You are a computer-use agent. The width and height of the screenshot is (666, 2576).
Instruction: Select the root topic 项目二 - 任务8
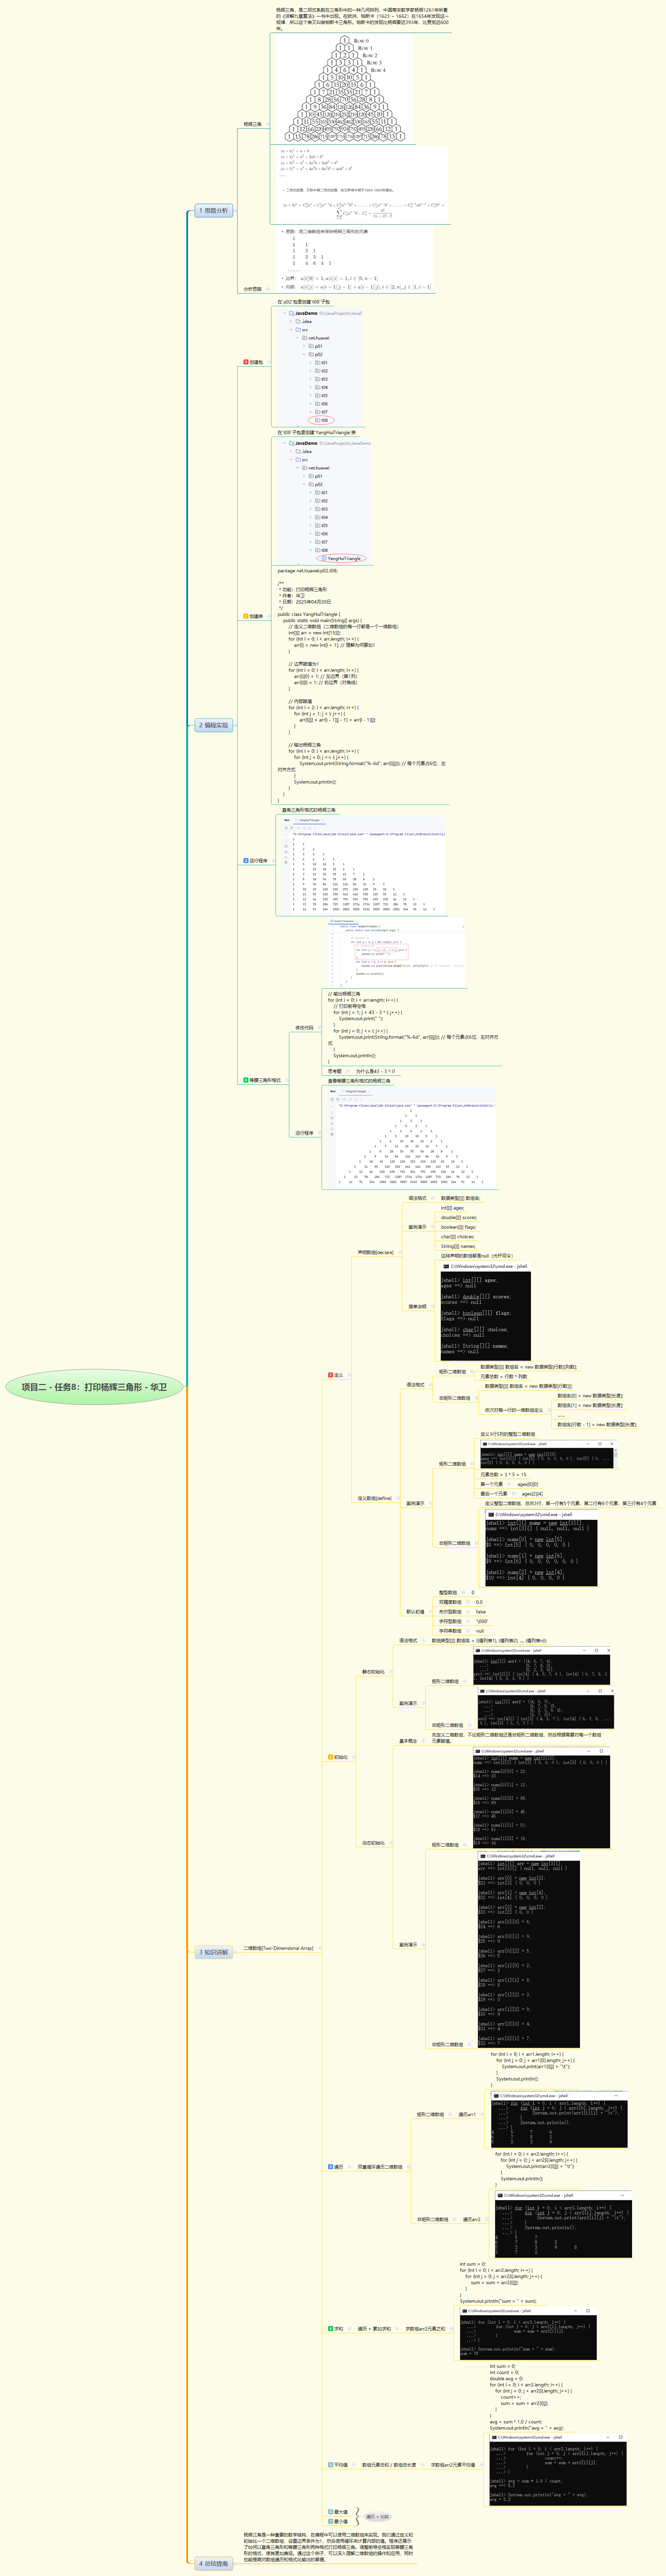point(94,1387)
